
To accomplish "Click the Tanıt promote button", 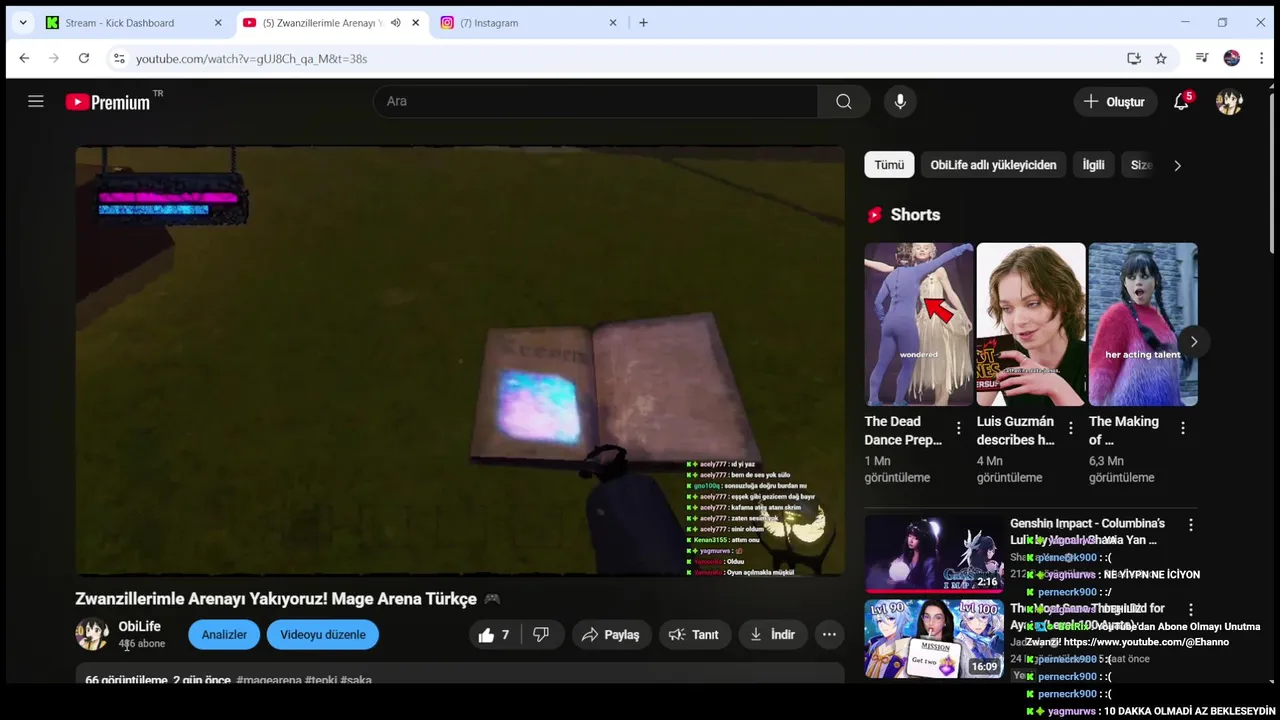I will (x=694, y=635).
